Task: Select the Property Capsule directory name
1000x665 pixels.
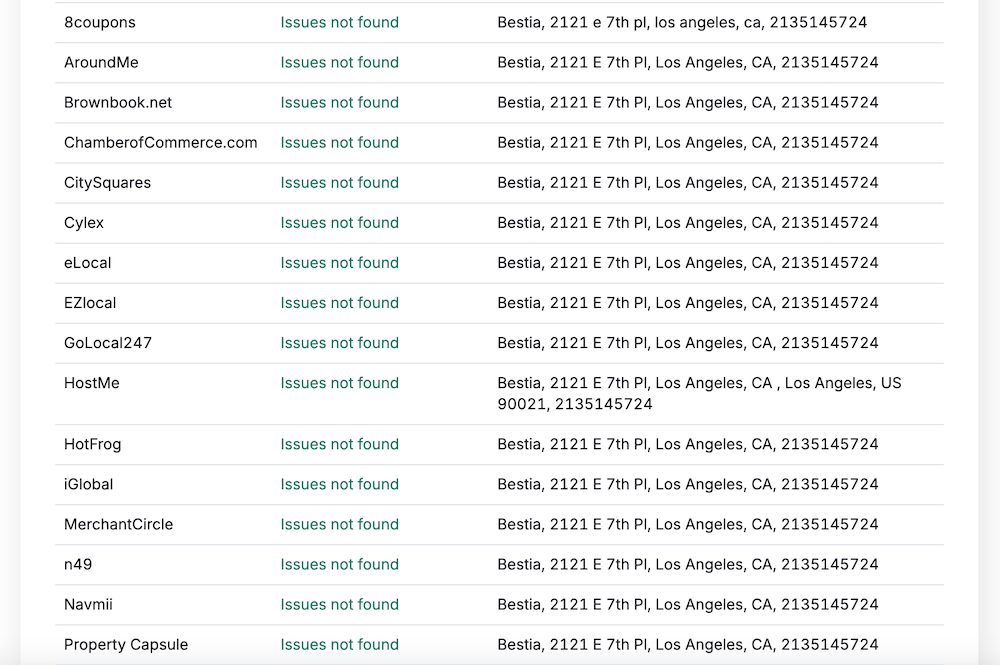Action: tap(126, 644)
